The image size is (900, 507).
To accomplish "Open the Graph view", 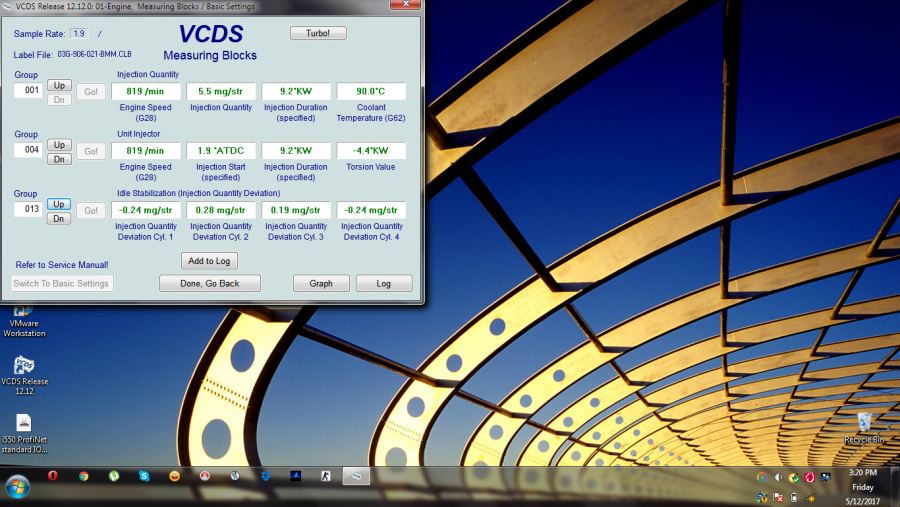I will [321, 283].
